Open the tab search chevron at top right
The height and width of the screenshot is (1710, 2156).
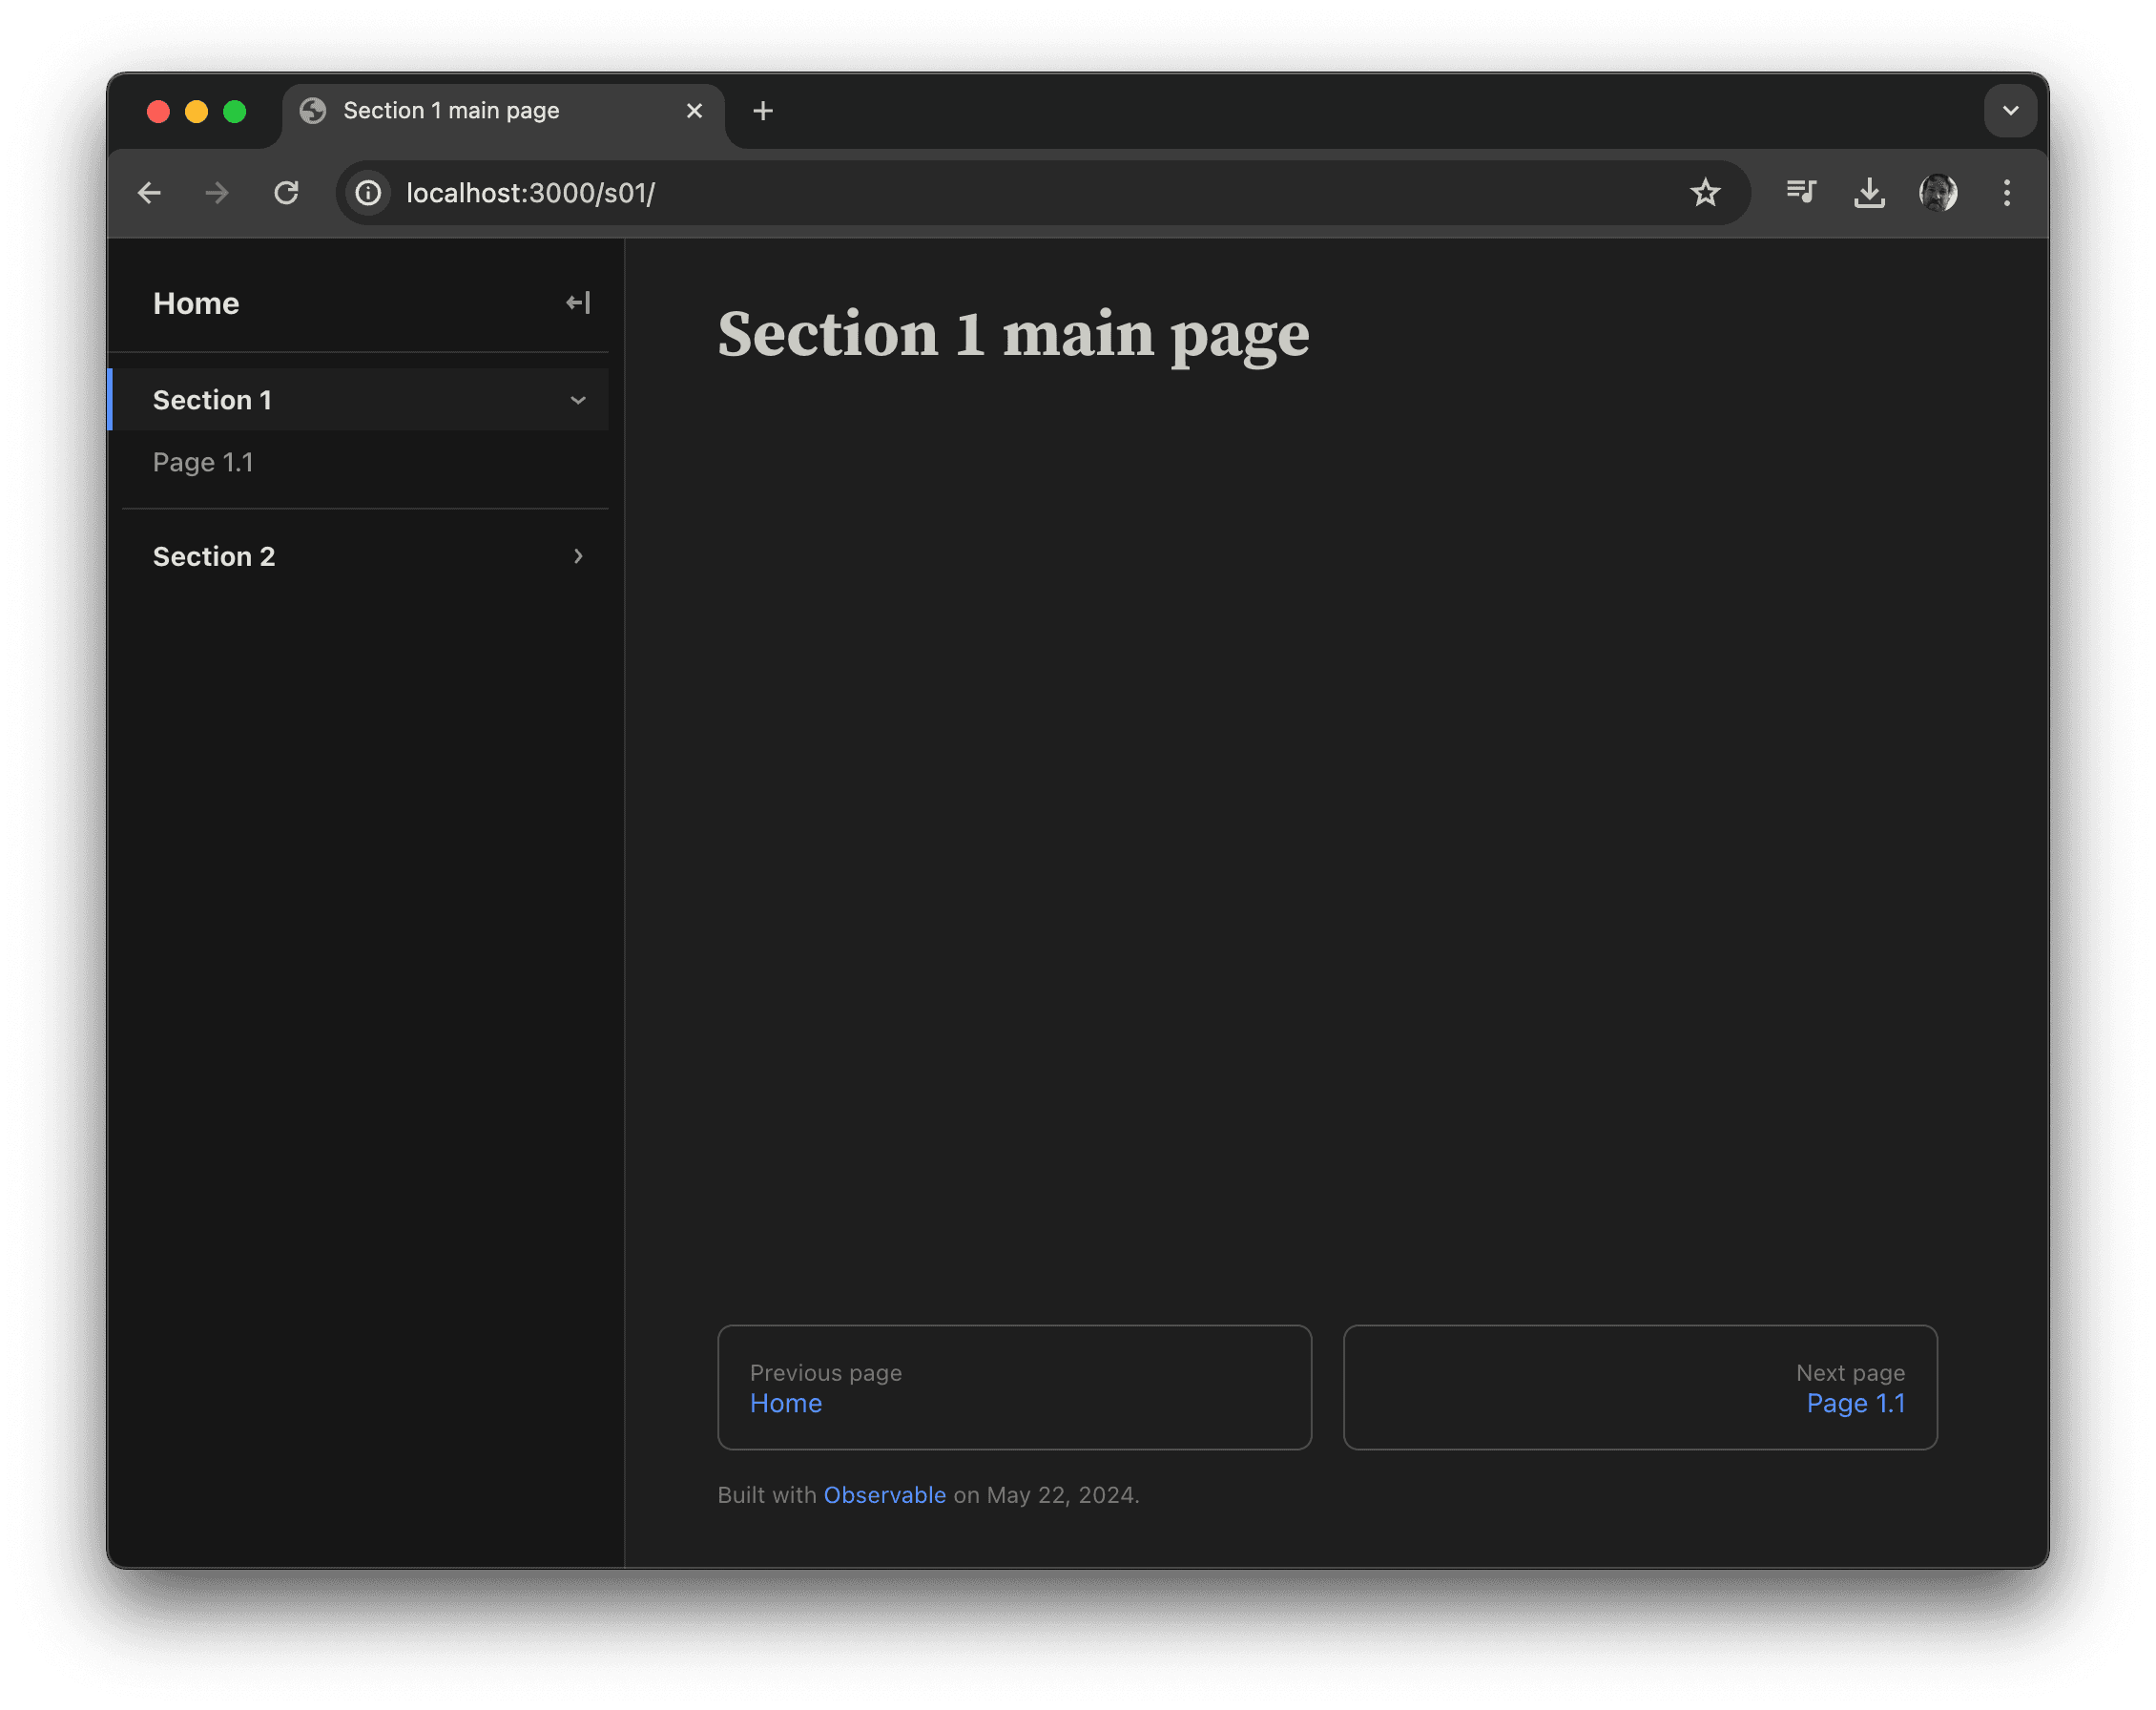pyautogui.click(x=2010, y=111)
